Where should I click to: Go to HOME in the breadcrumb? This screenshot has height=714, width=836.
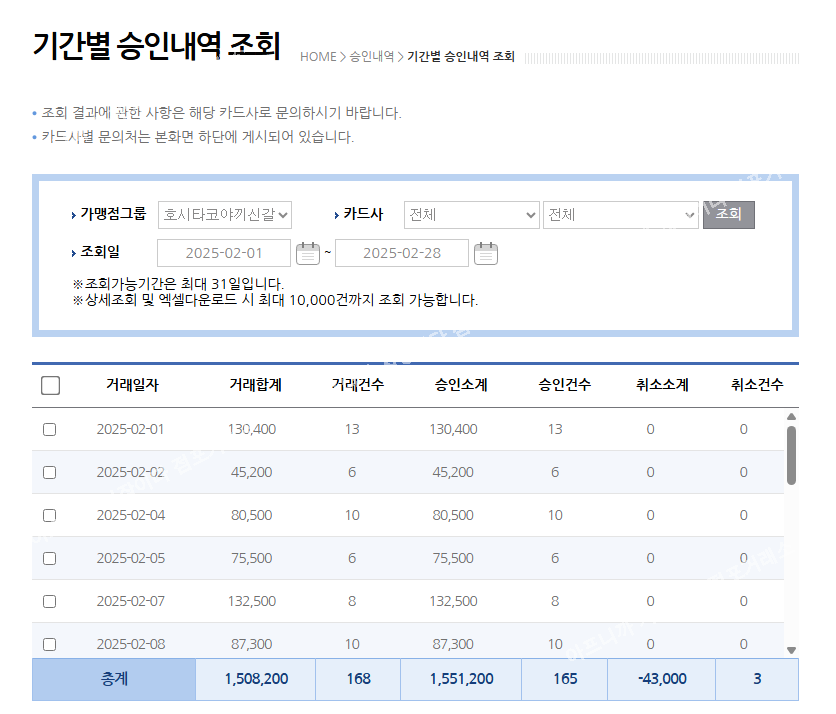318,57
